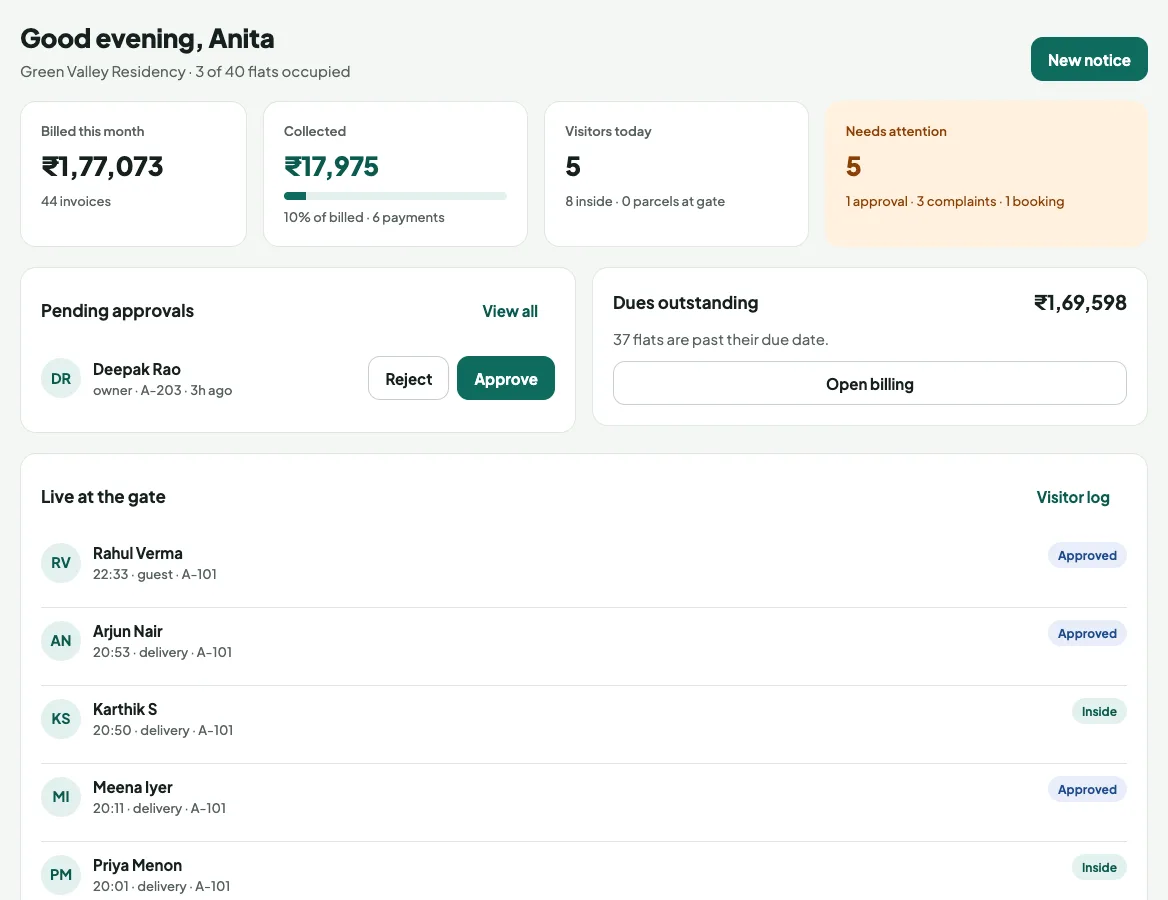Image resolution: width=1168 pixels, height=900 pixels.
Task: Approve Deepak Rao's pending request
Action: point(506,378)
